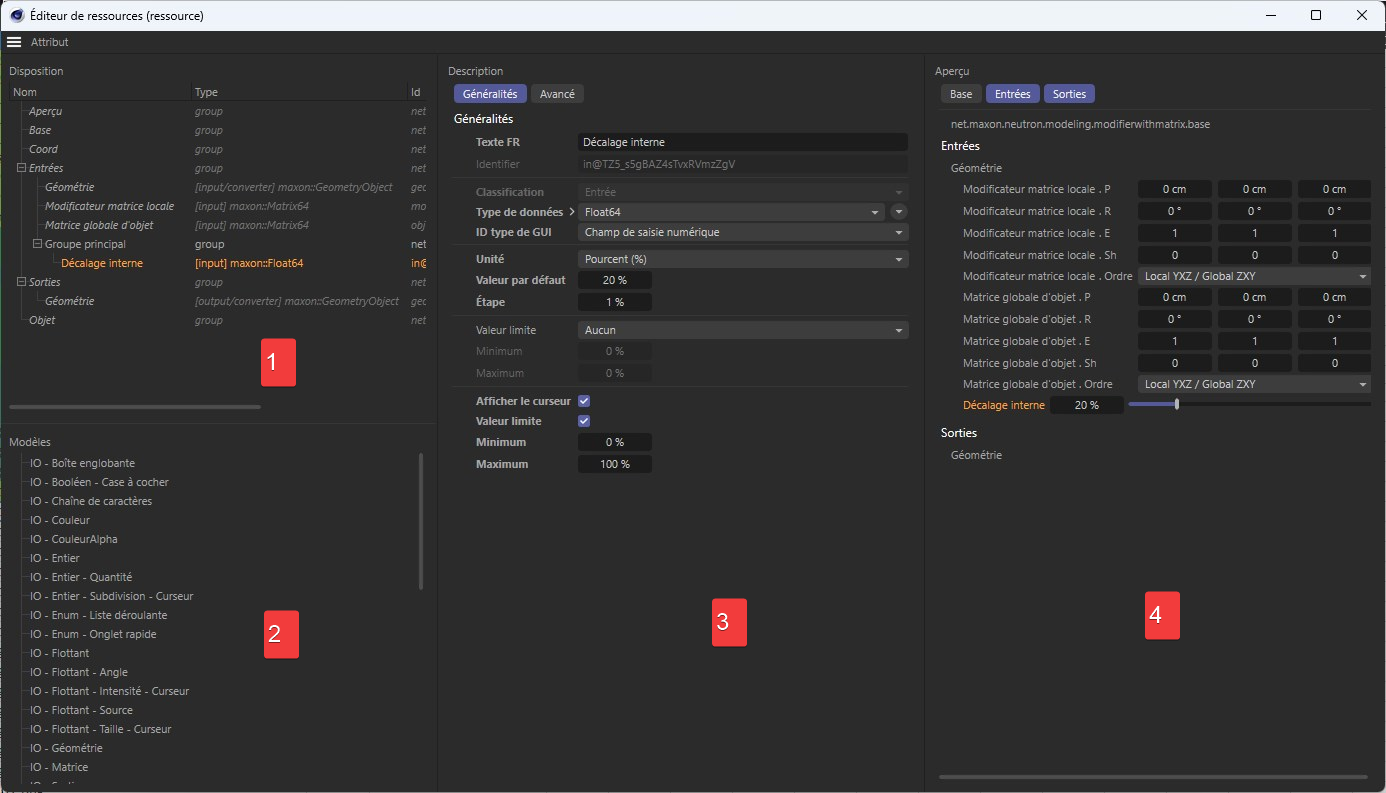Click the Entrées button in Aperçu panel
Image resolution: width=1386 pixels, height=793 pixels.
(x=1012, y=94)
